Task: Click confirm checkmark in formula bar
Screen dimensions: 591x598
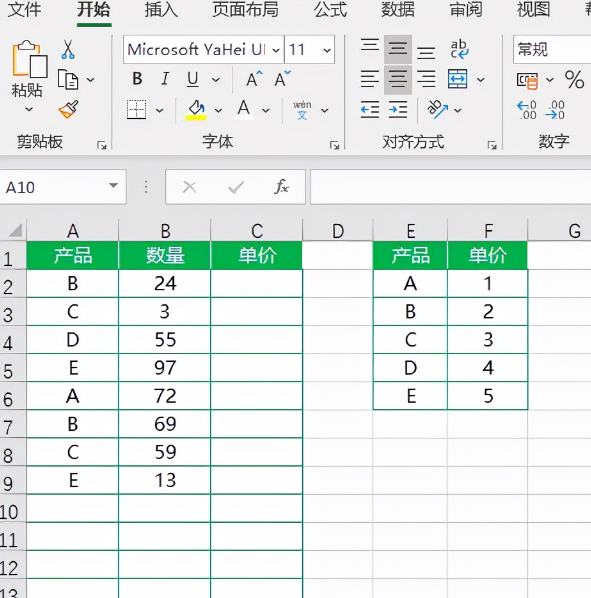Action: 236,187
